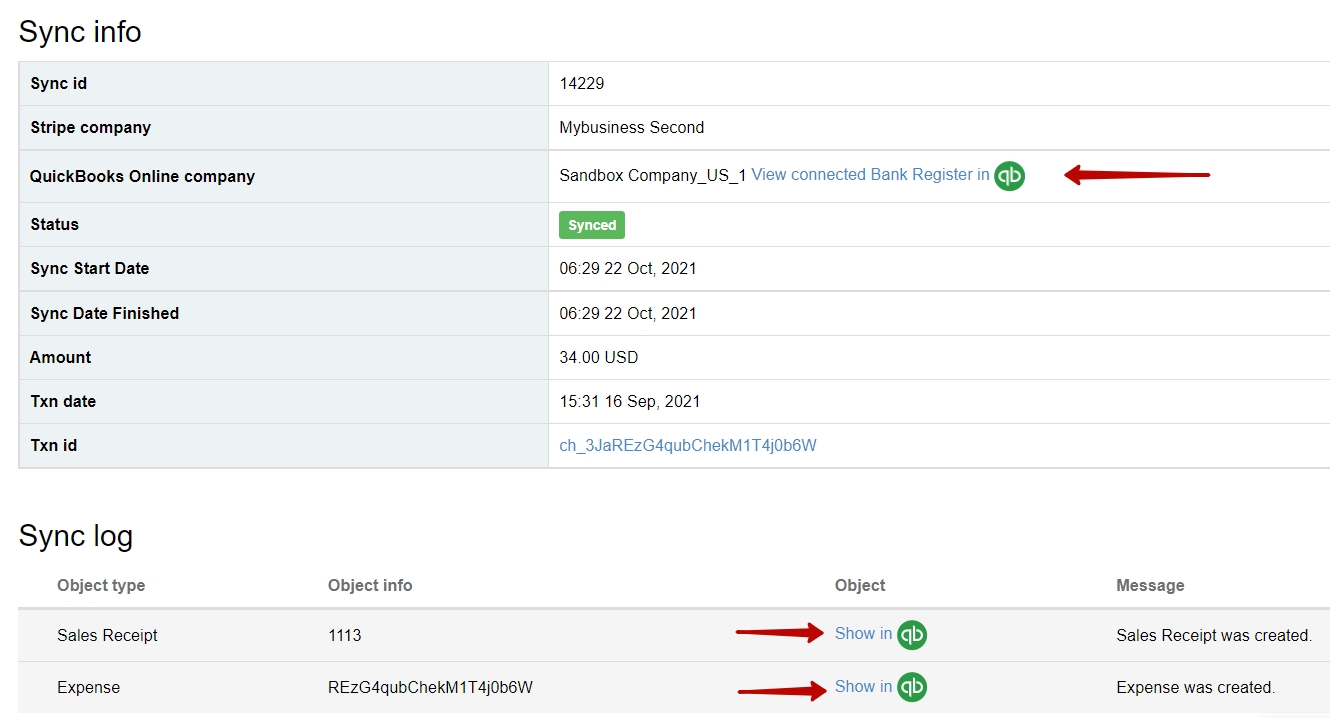Click the Message column header
Image resolution: width=1330 pixels, height=718 pixels.
1150,586
